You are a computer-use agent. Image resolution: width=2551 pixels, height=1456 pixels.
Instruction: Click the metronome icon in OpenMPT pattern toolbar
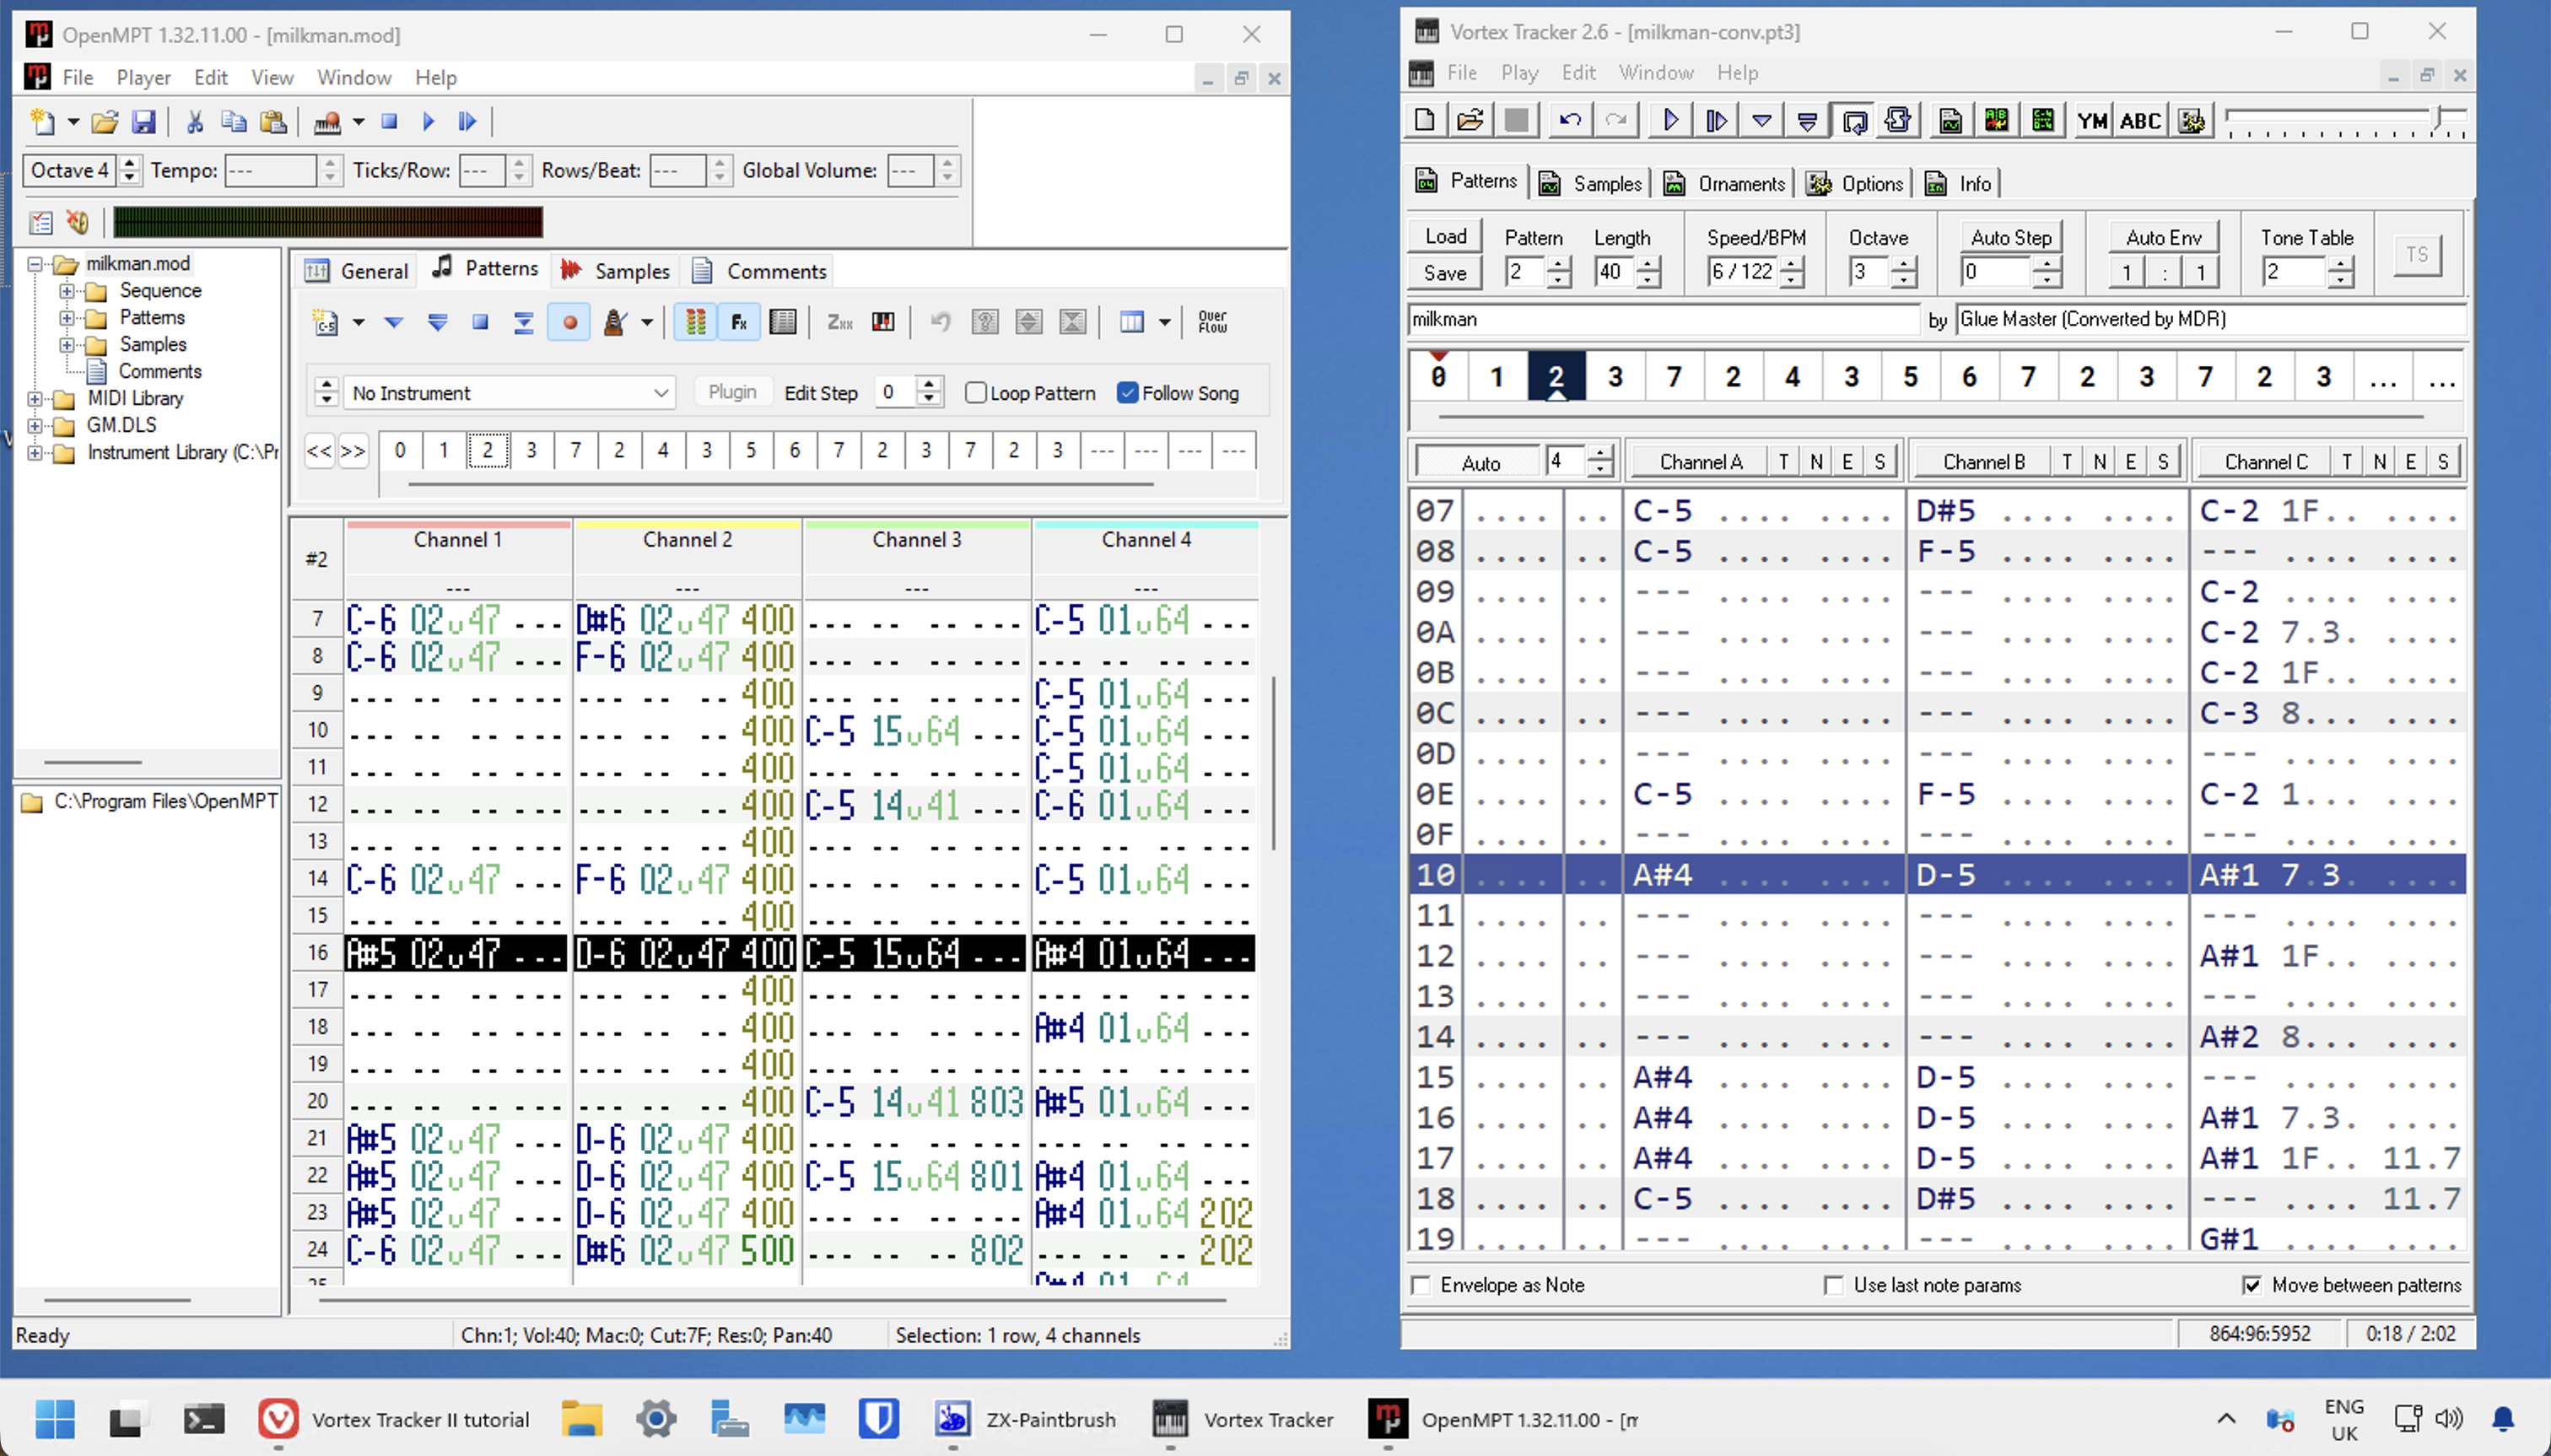(615, 322)
